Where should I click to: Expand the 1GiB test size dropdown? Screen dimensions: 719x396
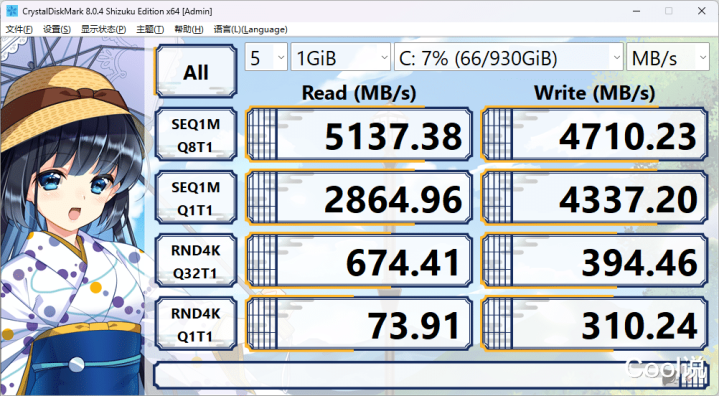(341, 57)
